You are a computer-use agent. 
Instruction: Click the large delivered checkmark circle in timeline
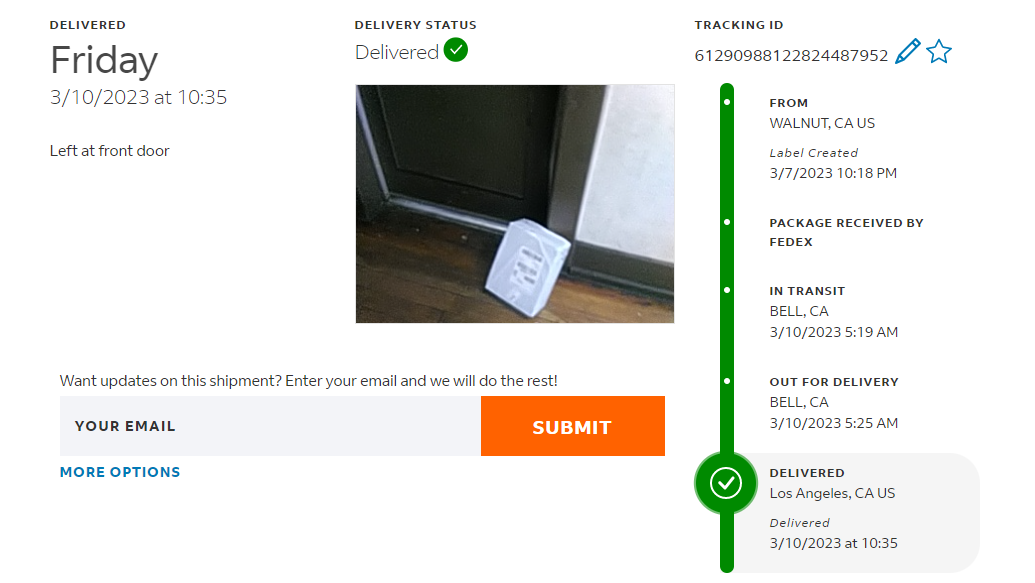pos(726,483)
